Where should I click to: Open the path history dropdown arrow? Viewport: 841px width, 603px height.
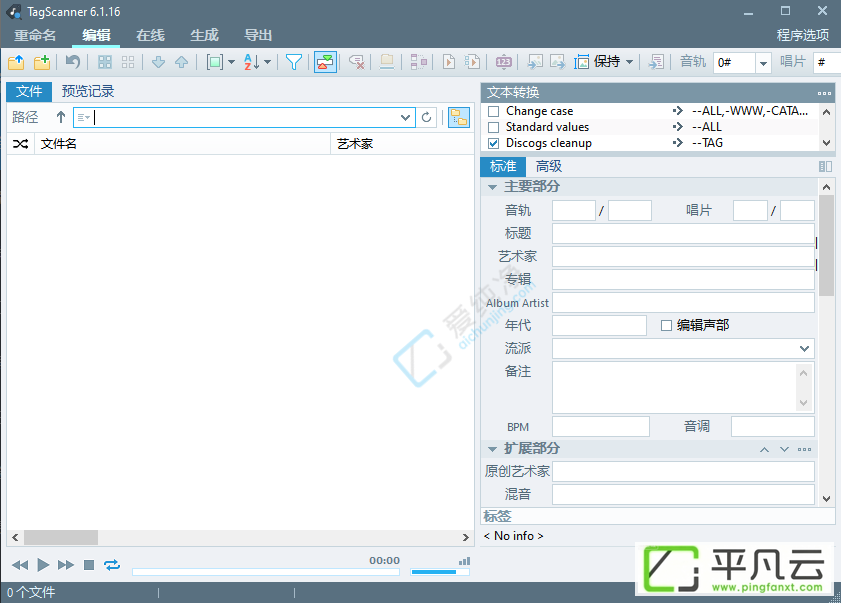pyautogui.click(x=405, y=117)
